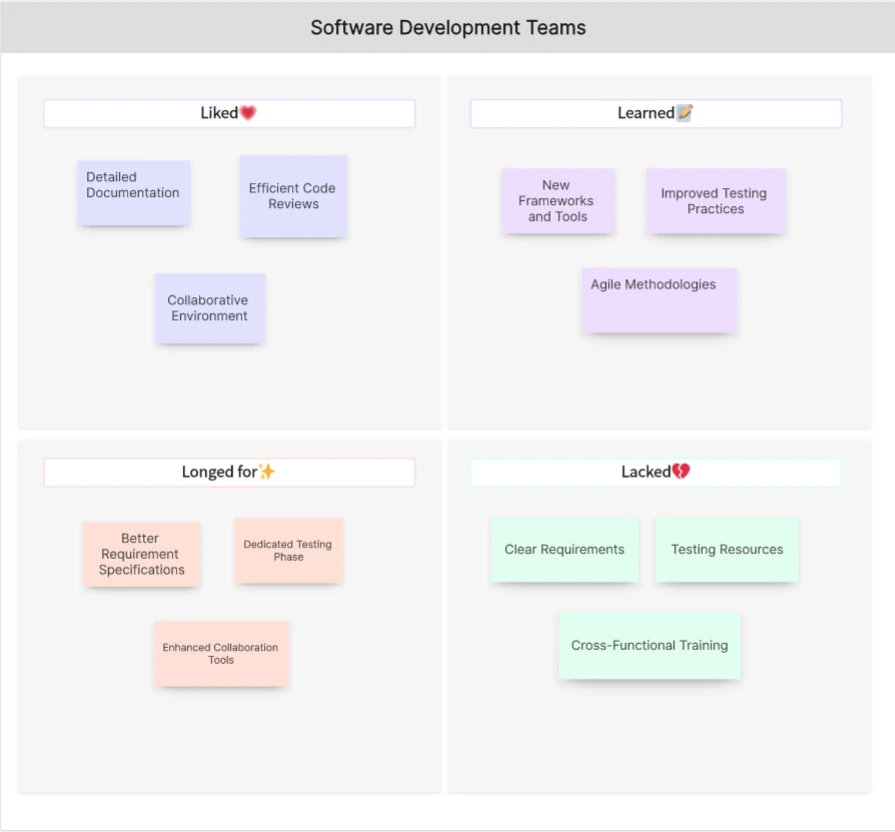
Task: Click the red heart emoji beside Liked
Action: pyautogui.click(x=248, y=113)
